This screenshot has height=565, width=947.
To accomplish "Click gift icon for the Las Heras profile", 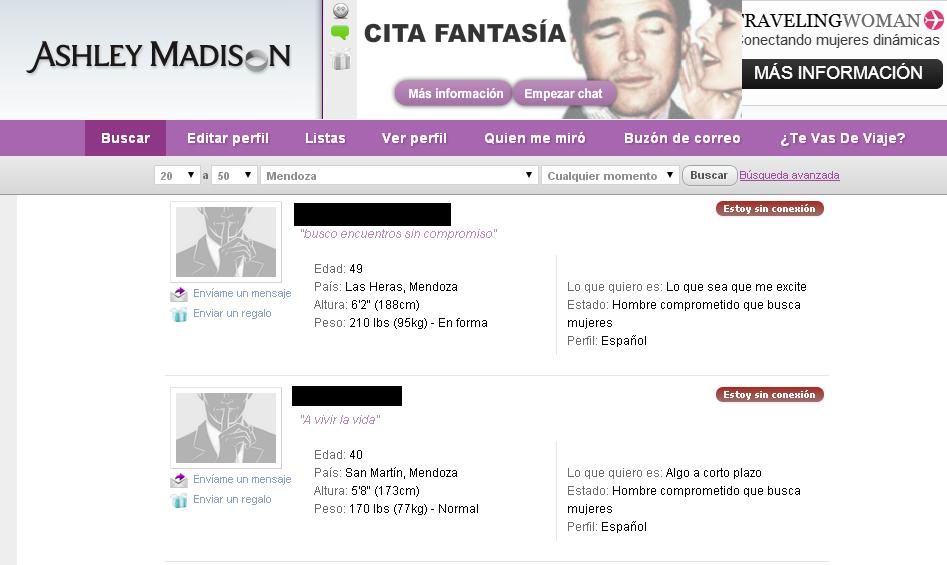I will [179, 314].
